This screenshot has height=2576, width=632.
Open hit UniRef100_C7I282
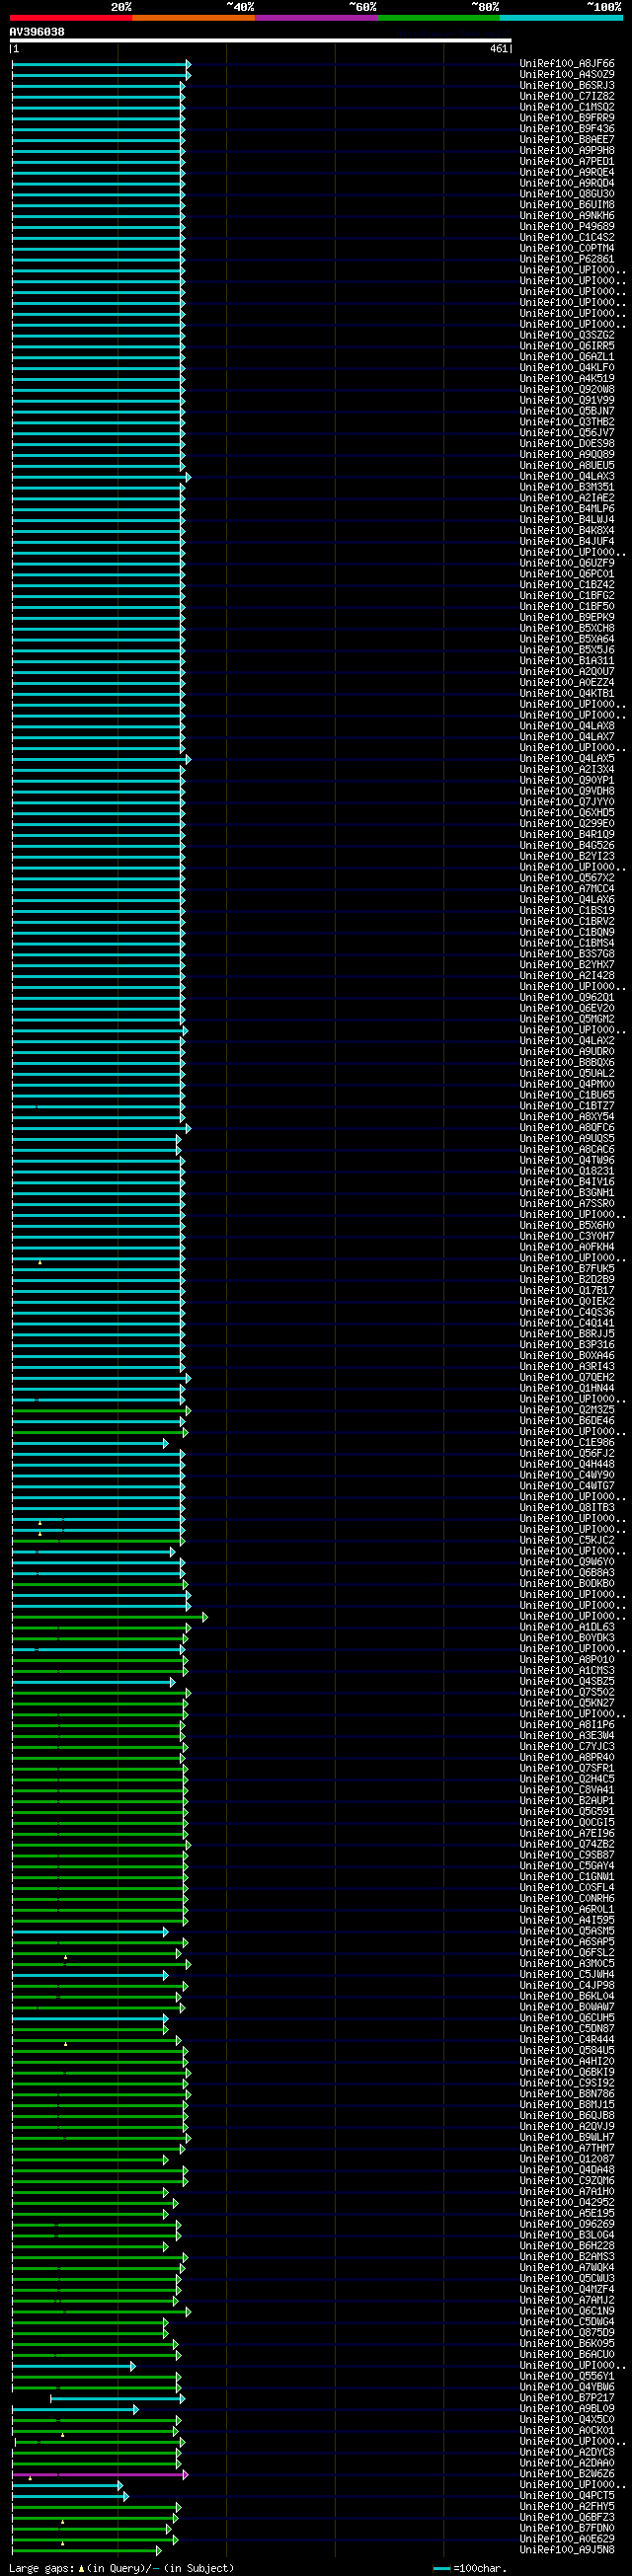pos(567,96)
